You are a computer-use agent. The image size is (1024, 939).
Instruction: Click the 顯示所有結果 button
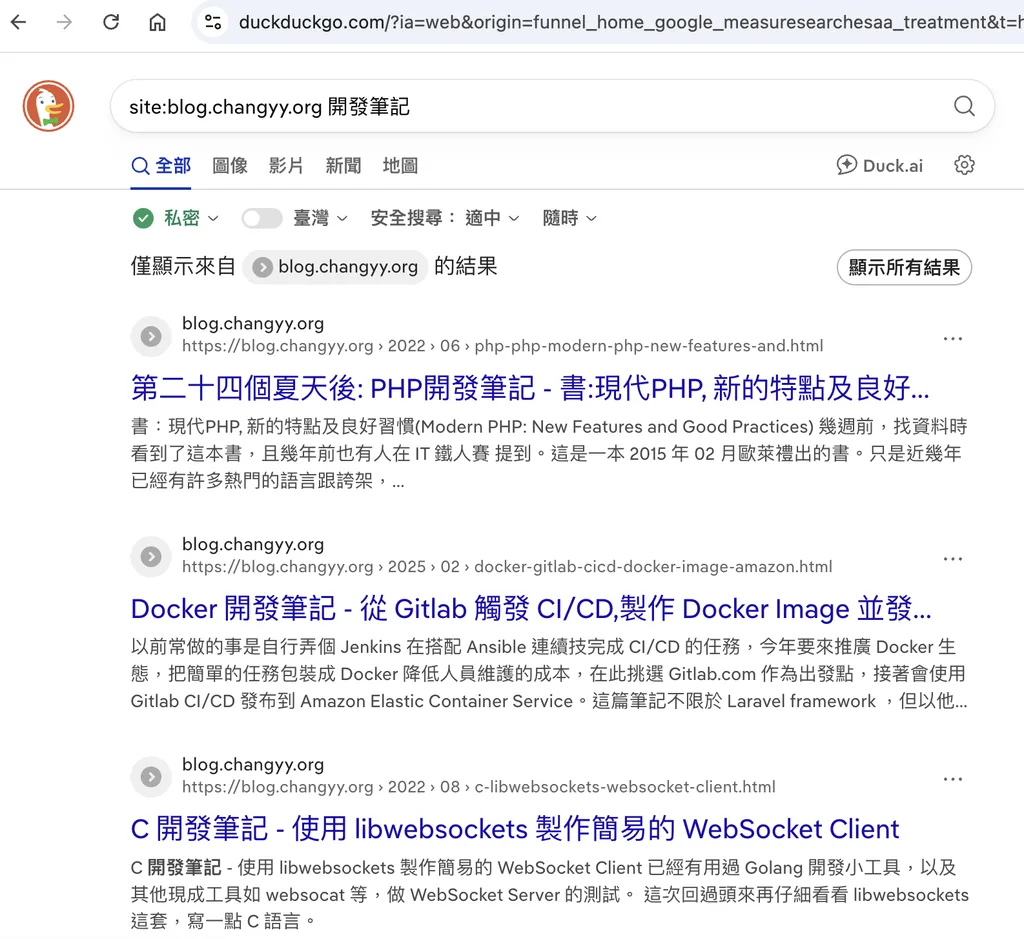pyautogui.click(x=904, y=267)
